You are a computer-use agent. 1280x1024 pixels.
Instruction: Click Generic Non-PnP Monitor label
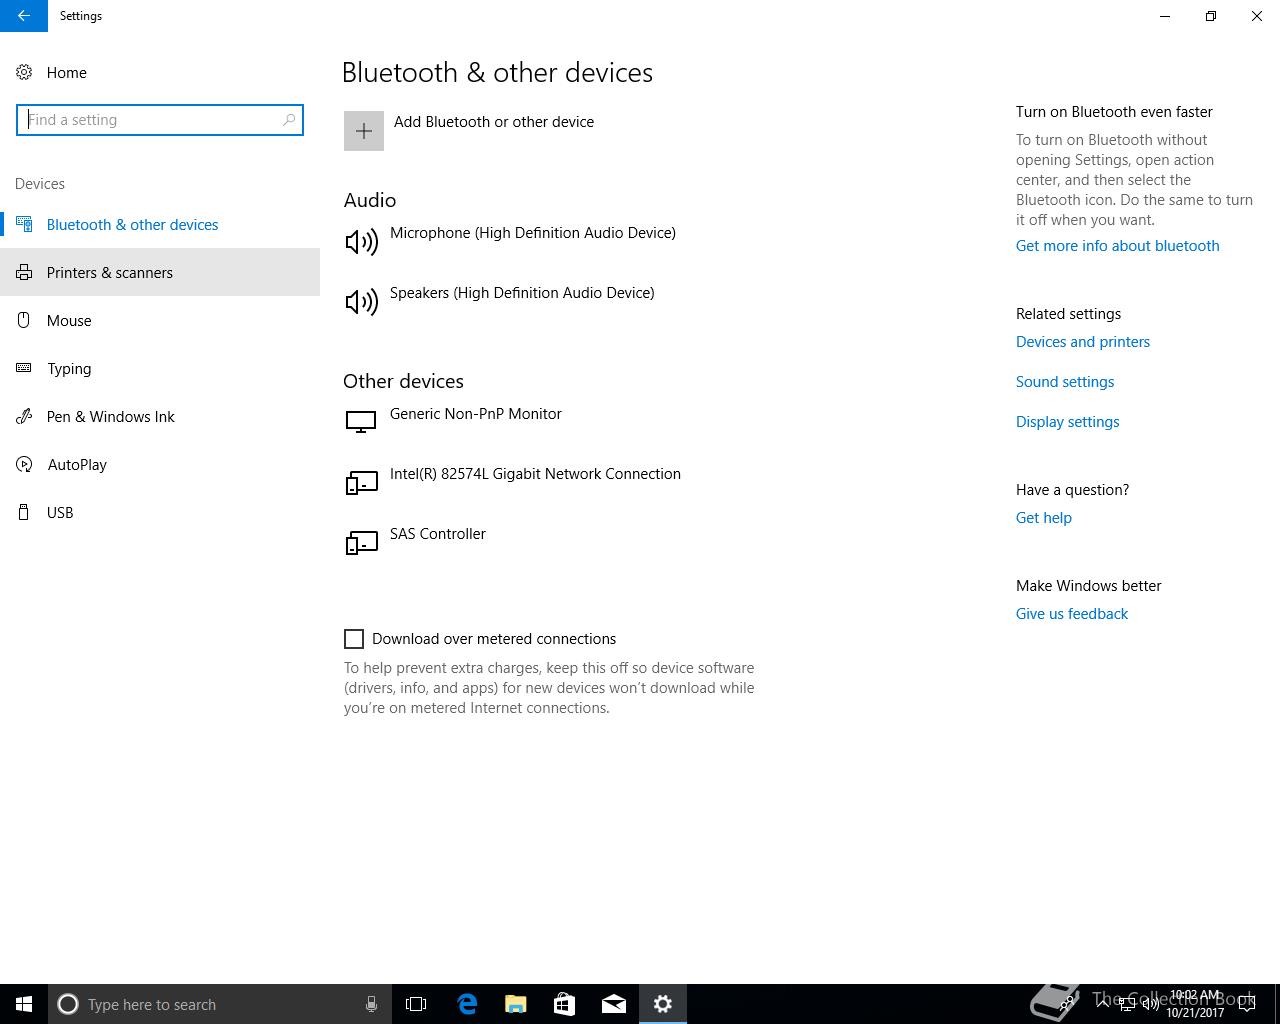point(476,414)
